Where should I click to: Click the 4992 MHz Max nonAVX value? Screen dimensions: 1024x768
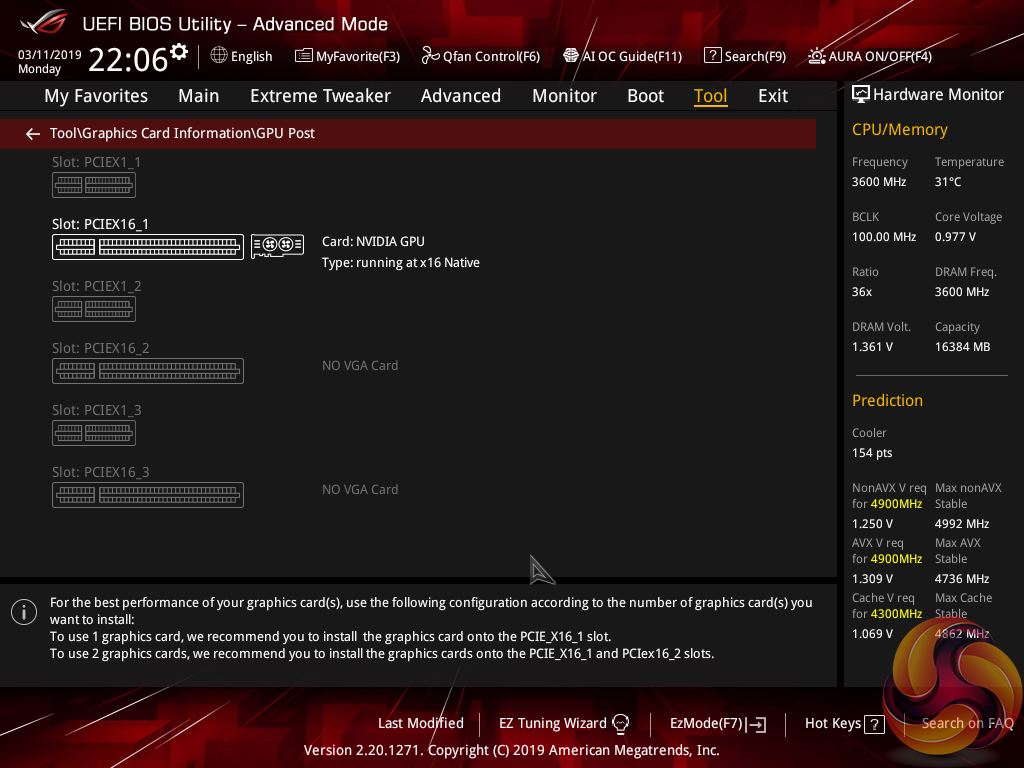pyautogui.click(x=961, y=524)
